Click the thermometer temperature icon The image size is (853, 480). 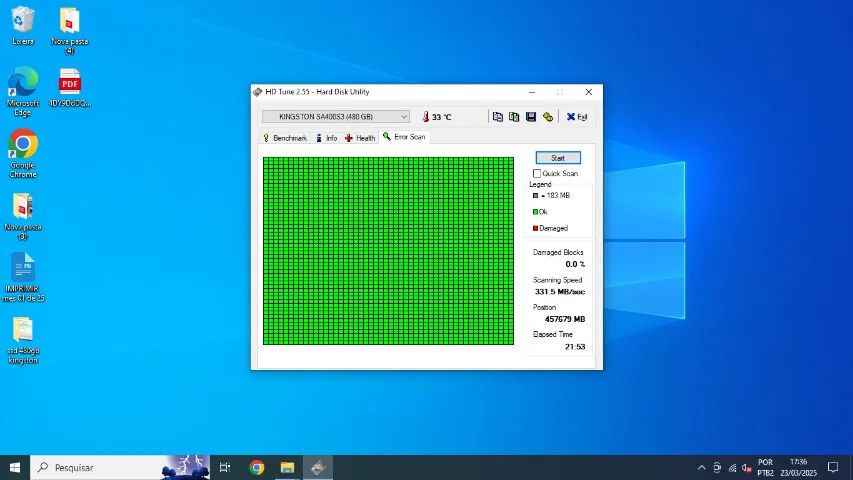(x=425, y=117)
